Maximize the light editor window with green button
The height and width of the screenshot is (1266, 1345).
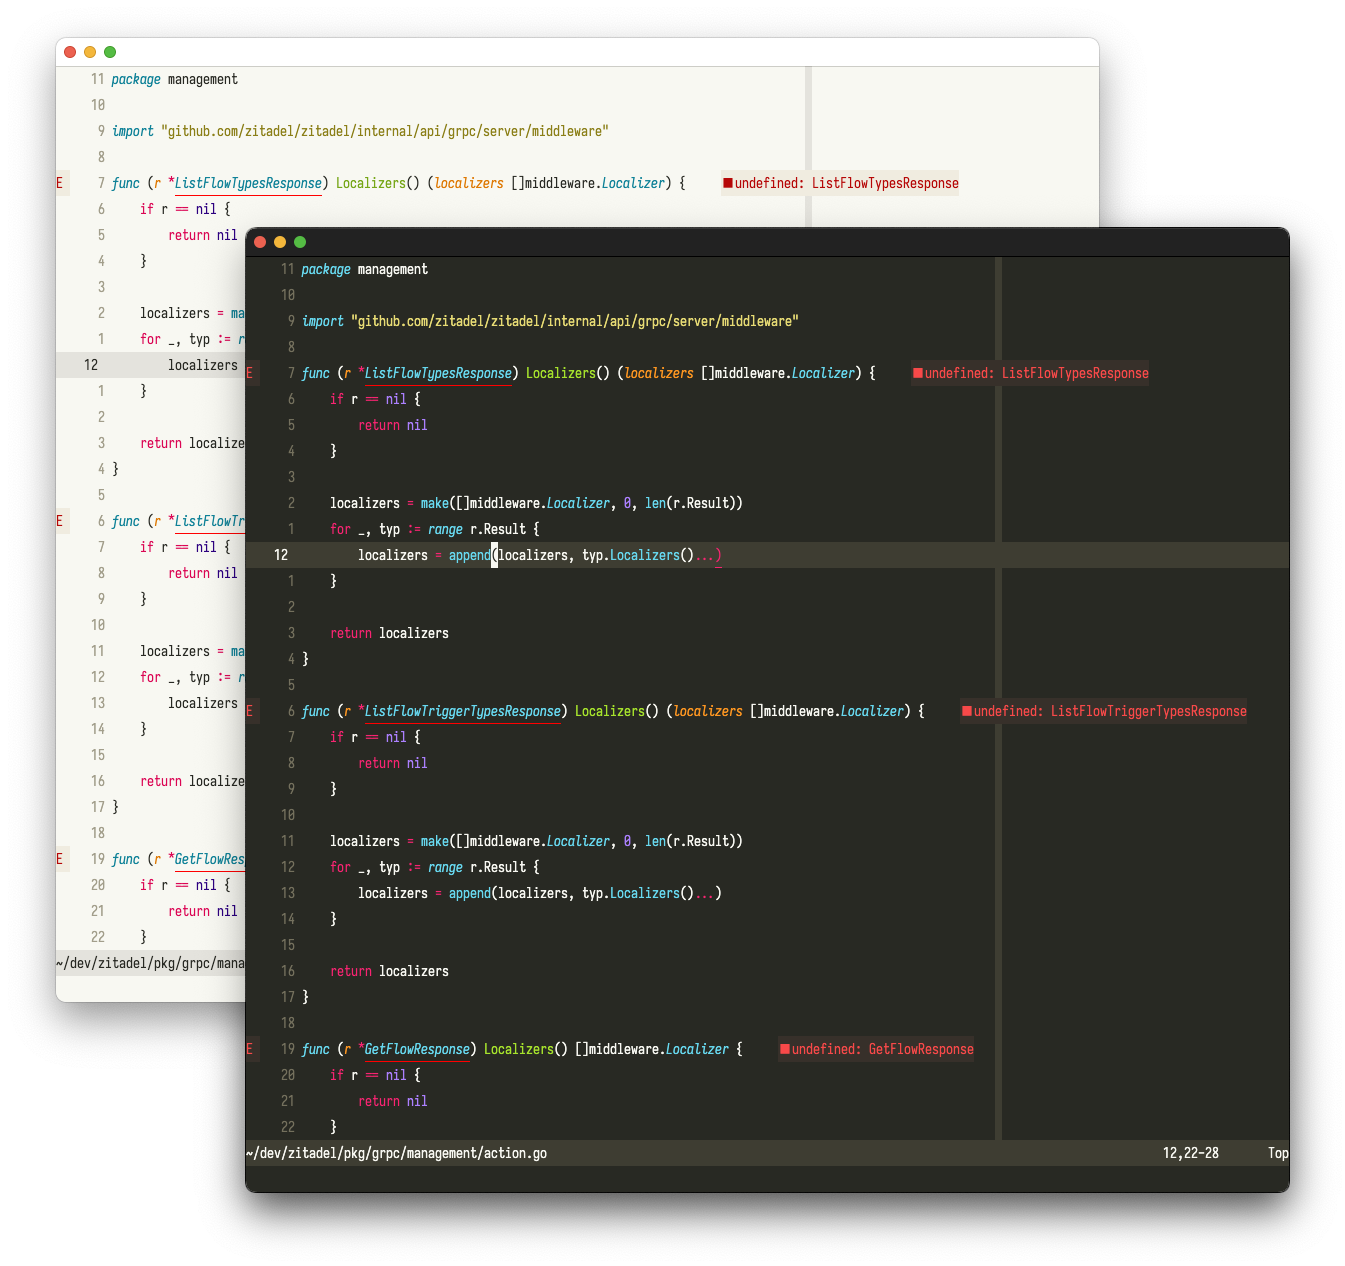(110, 52)
